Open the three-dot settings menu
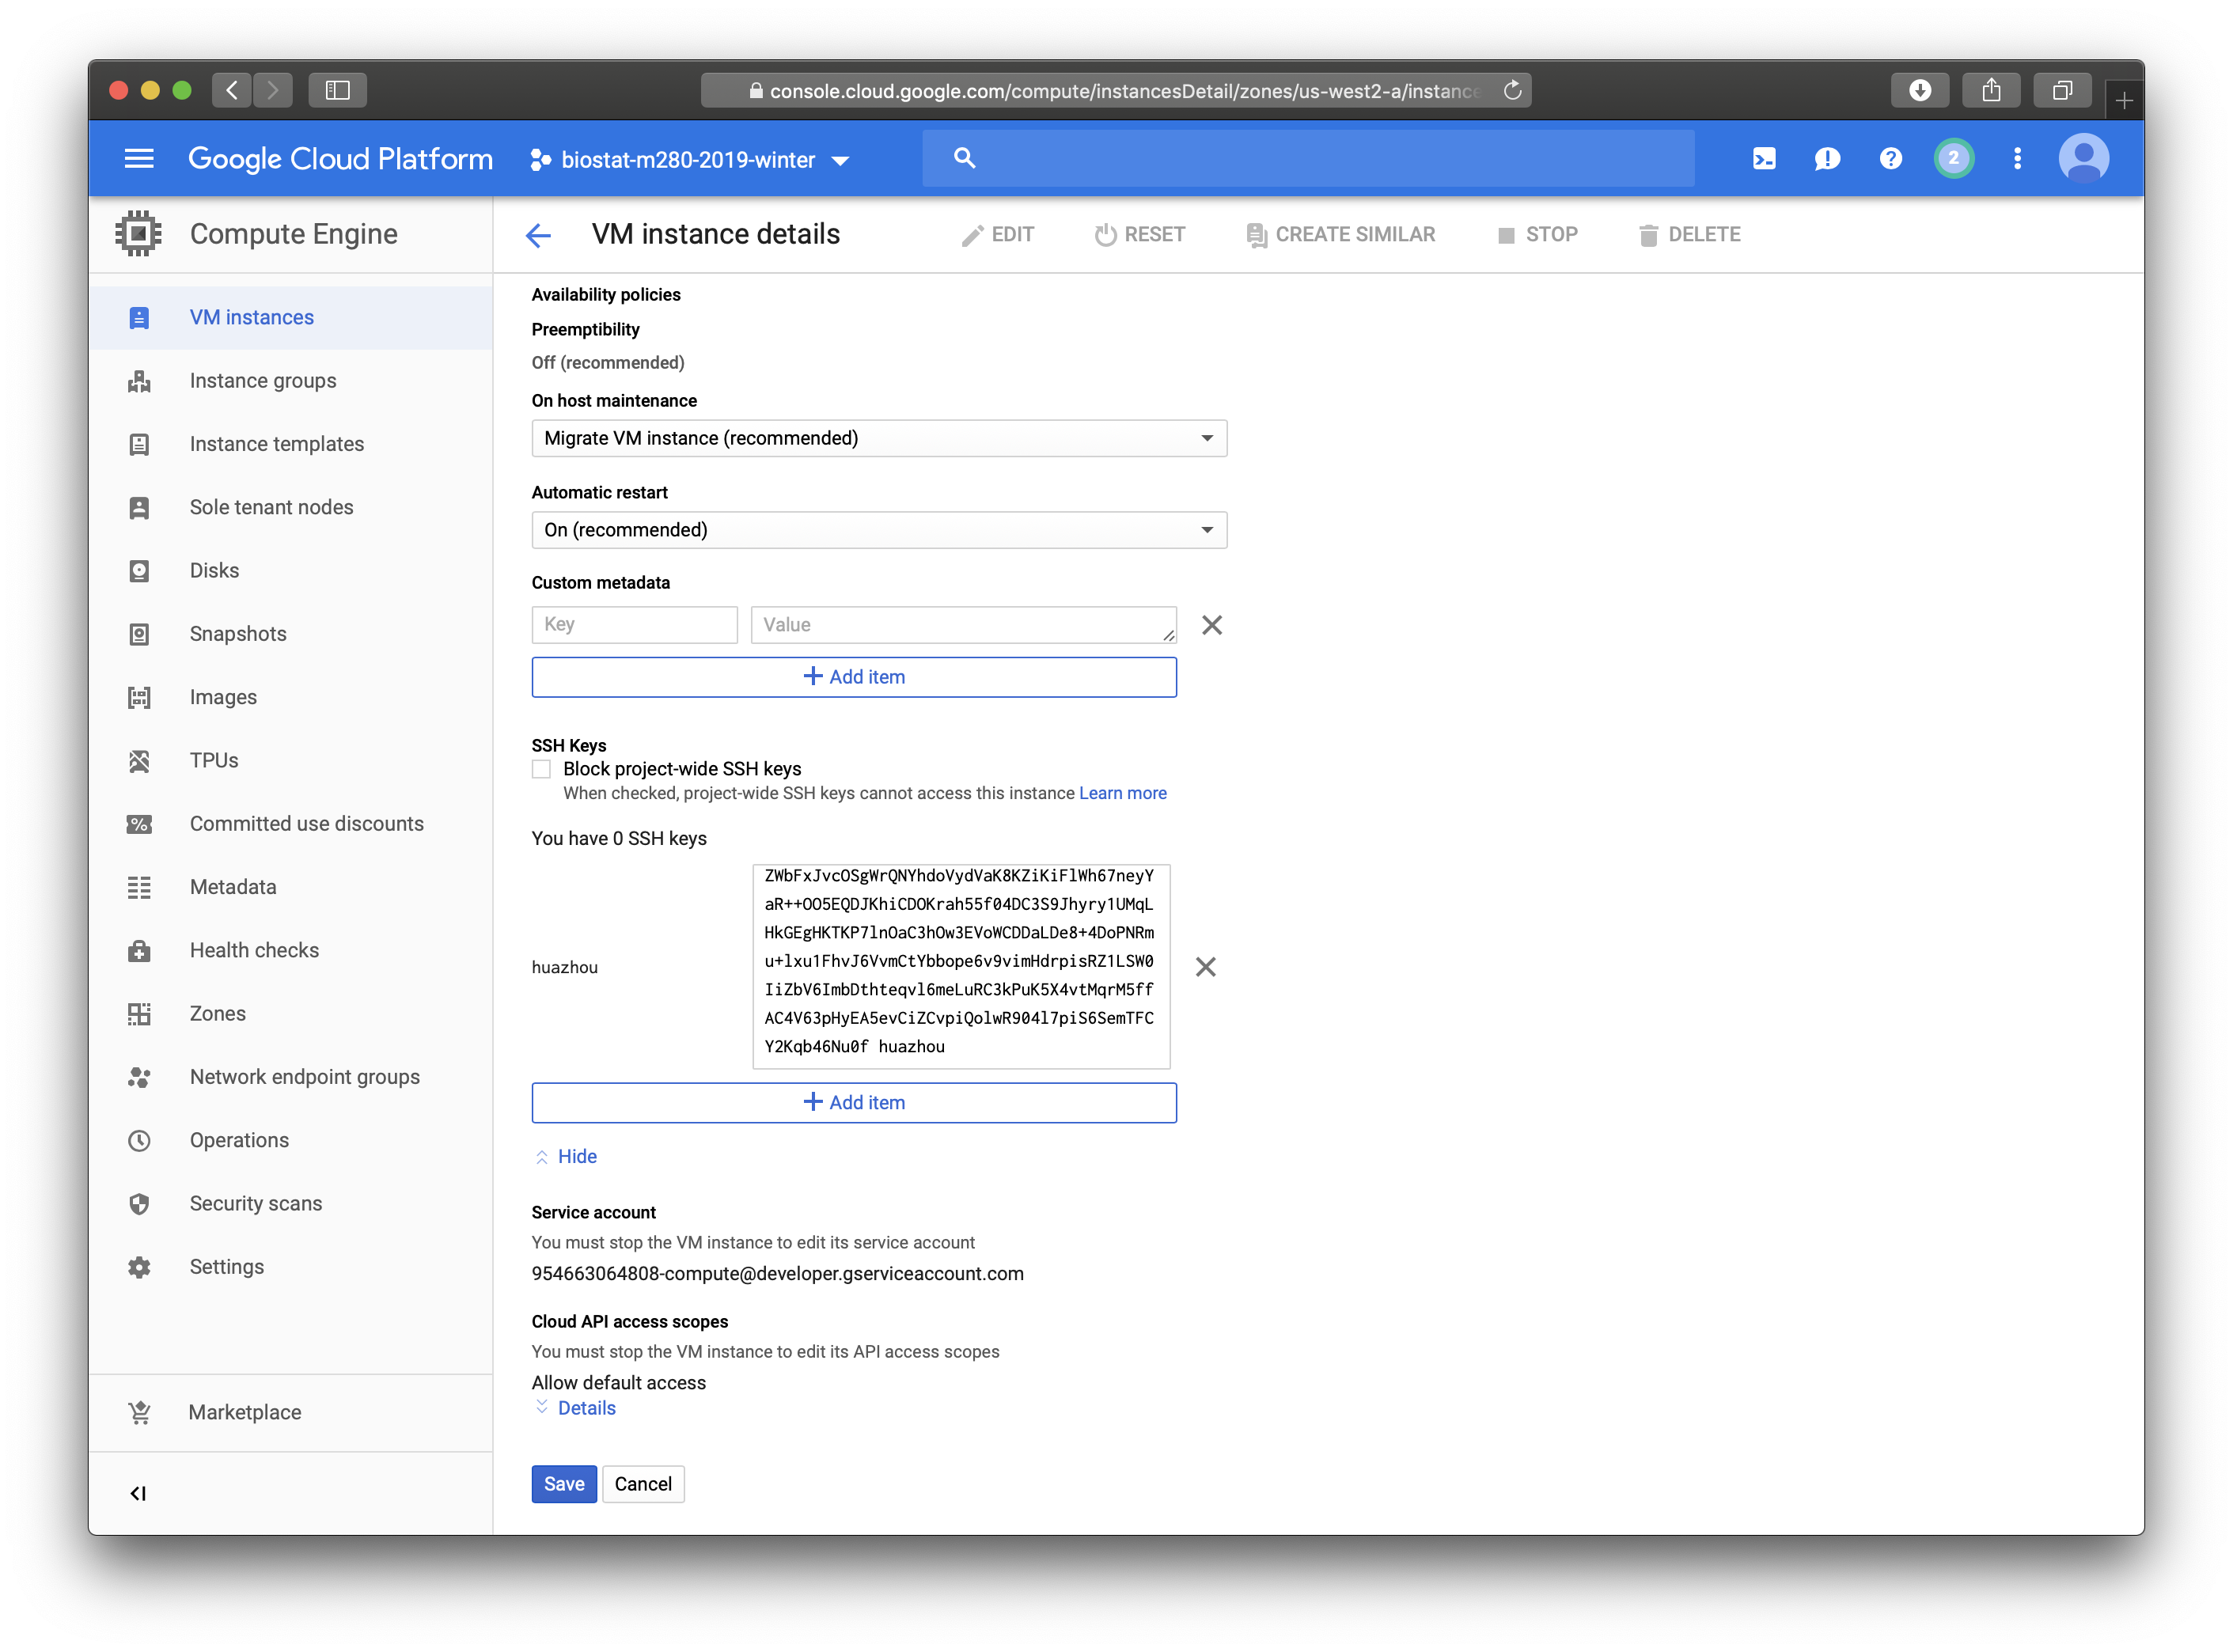The image size is (2233, 1652). tap(2017, 159)
